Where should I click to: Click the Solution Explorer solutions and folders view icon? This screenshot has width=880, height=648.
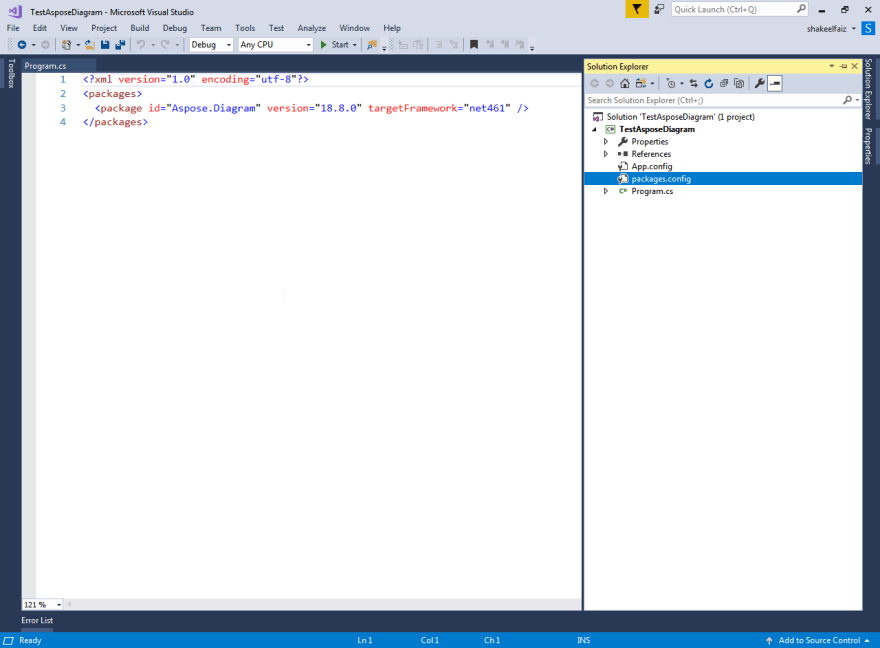click(640, 84)
